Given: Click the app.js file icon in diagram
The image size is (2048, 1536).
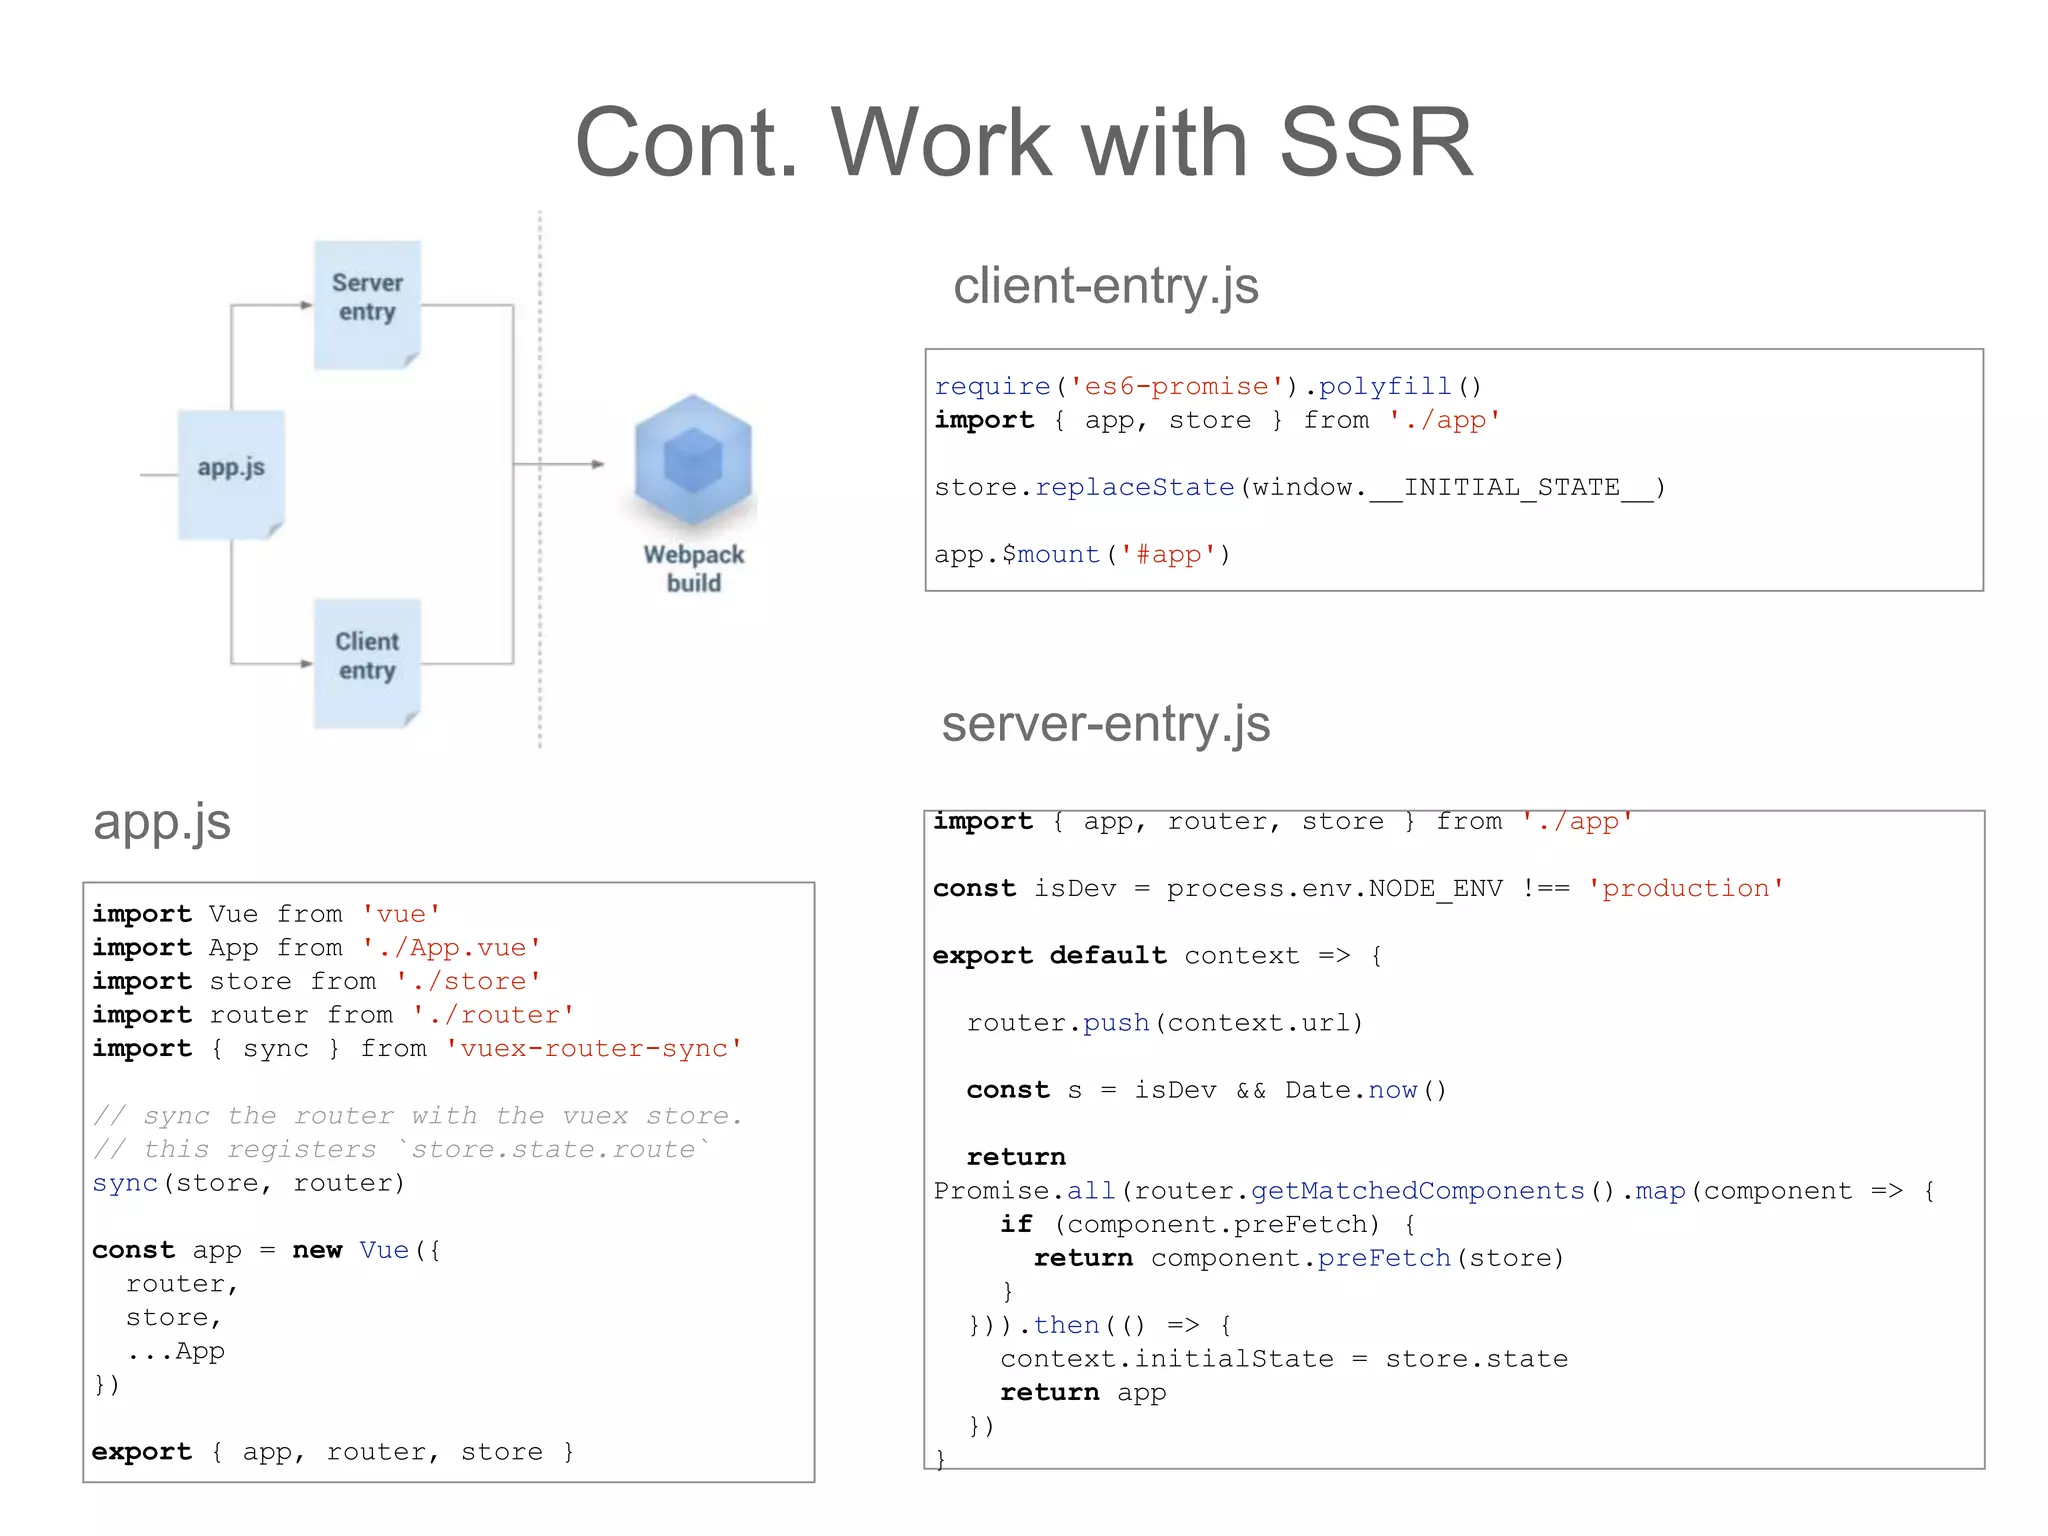Looking at the screenshot, I should [231, 474].
